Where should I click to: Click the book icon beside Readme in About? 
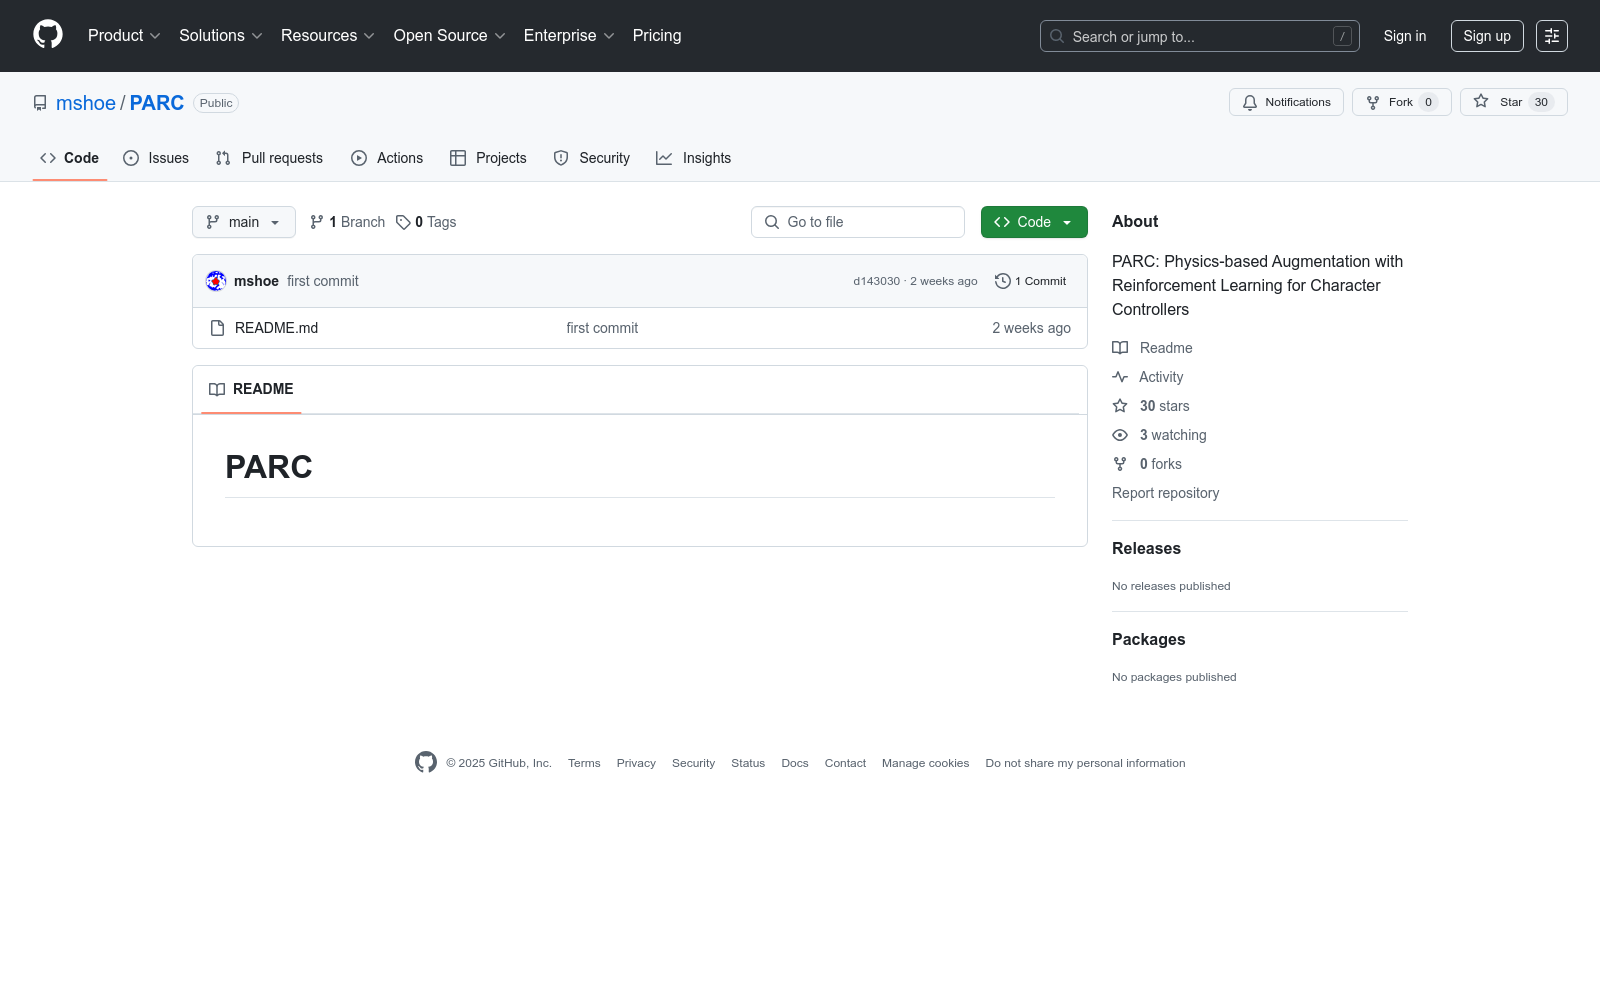pyautogui.click(x=1120, y=348)
